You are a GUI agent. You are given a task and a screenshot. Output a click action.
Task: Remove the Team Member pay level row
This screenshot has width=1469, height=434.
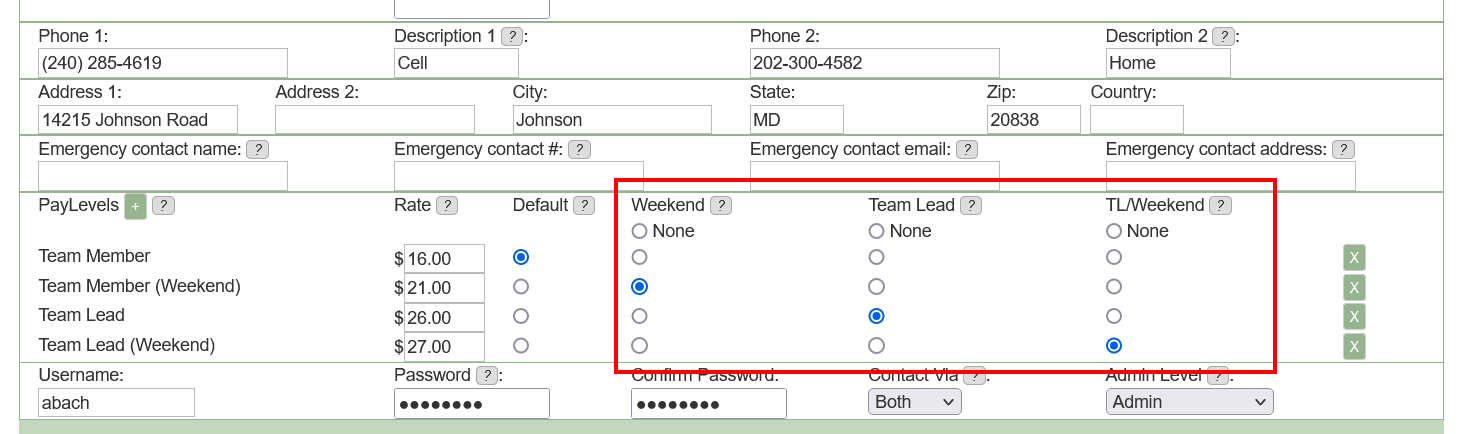[1354, 258]
